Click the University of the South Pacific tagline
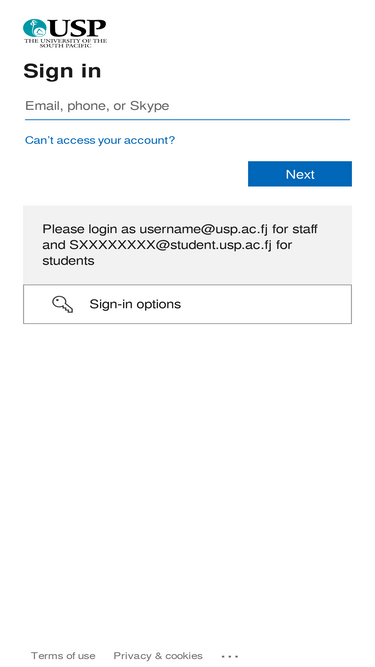The height and width of the screenshot is (667, 375). tap(65, 43)
